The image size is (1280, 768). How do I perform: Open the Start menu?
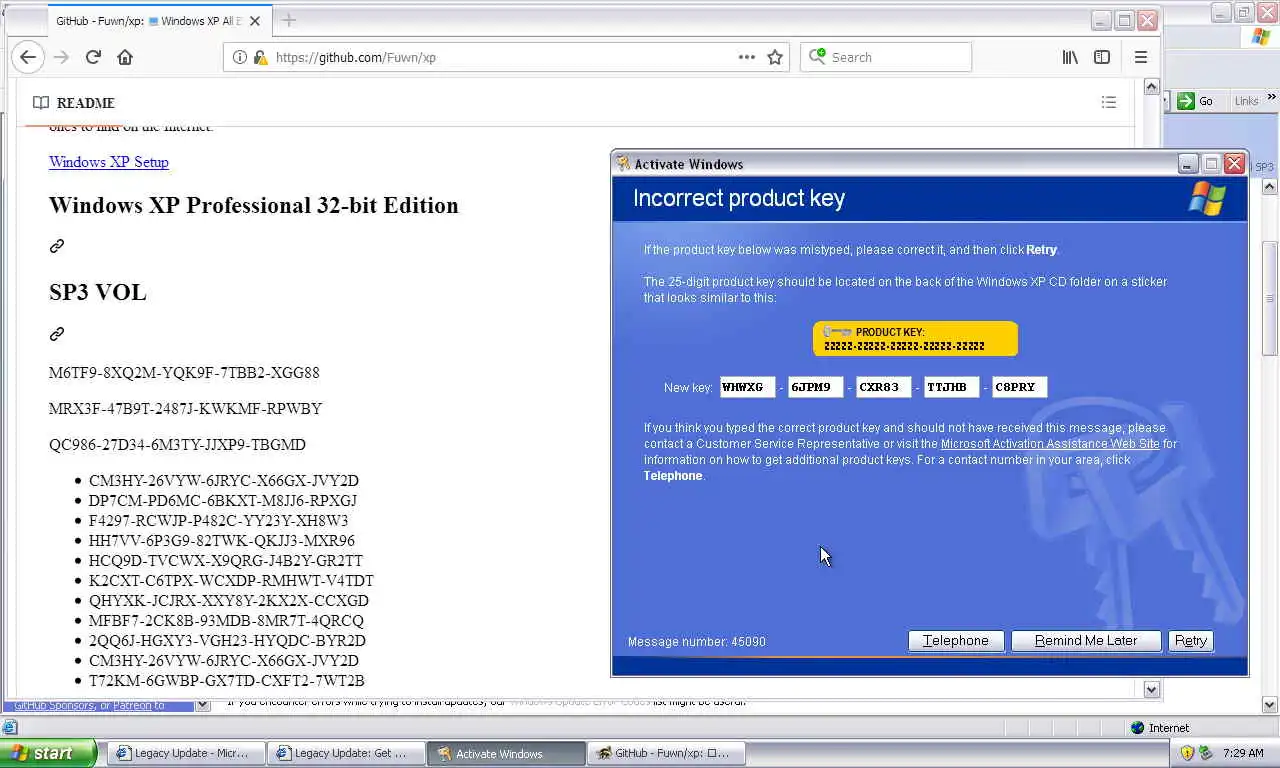click(x=48, y=753)
